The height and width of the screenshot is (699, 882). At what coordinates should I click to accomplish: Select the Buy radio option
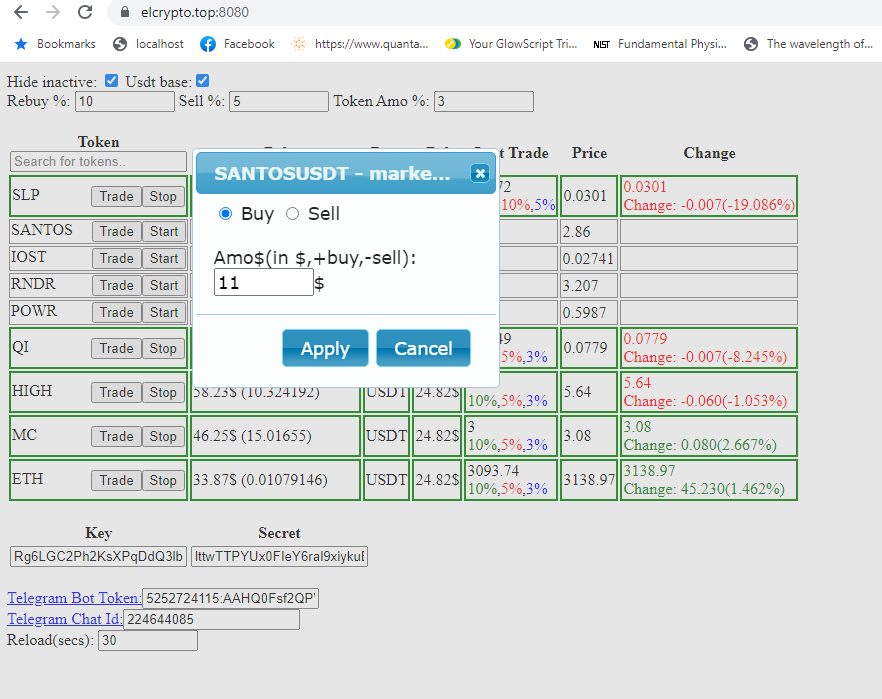(226, 214)
